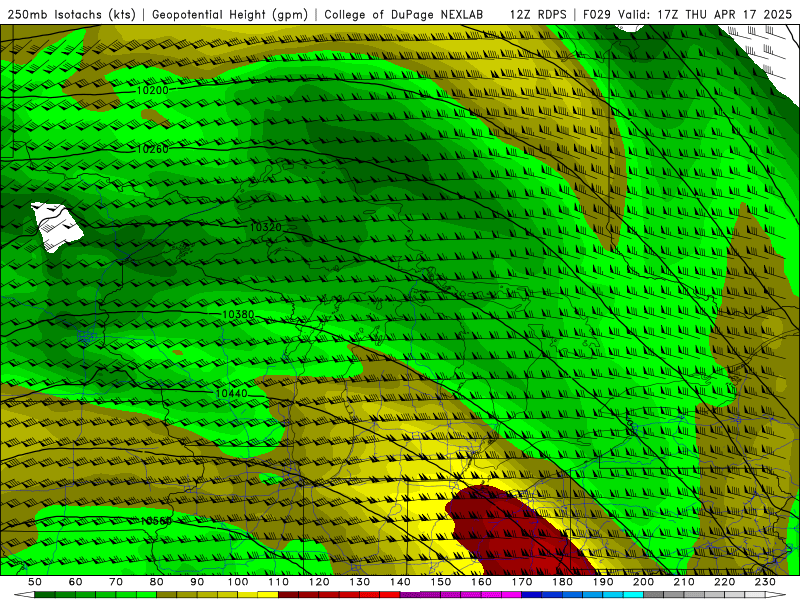Click the 110 value on the color scale
This screenshot has width=800, height=600.
coord(278,582)
